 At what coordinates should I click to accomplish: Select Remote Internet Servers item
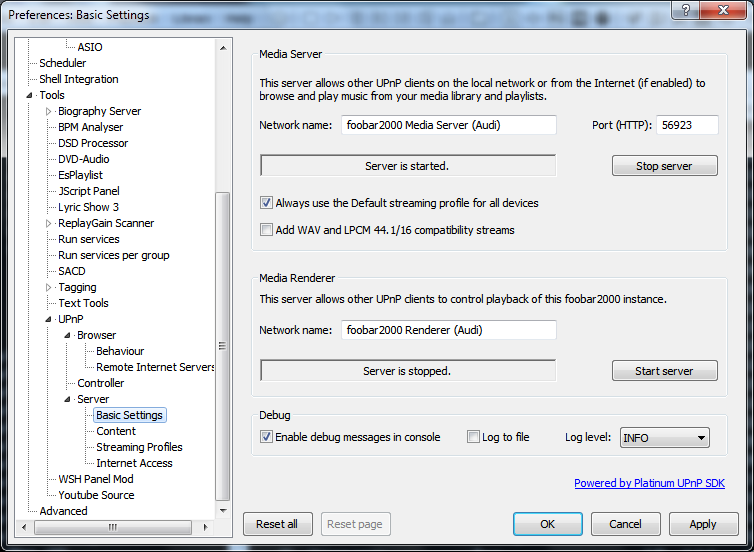(x=155, y=367)
